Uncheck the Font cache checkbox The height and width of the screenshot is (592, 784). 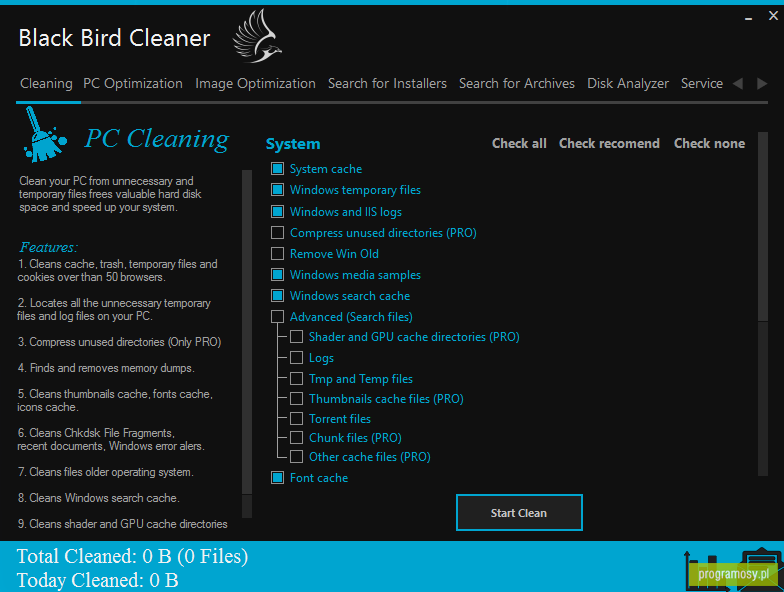[x=278, y=478]
